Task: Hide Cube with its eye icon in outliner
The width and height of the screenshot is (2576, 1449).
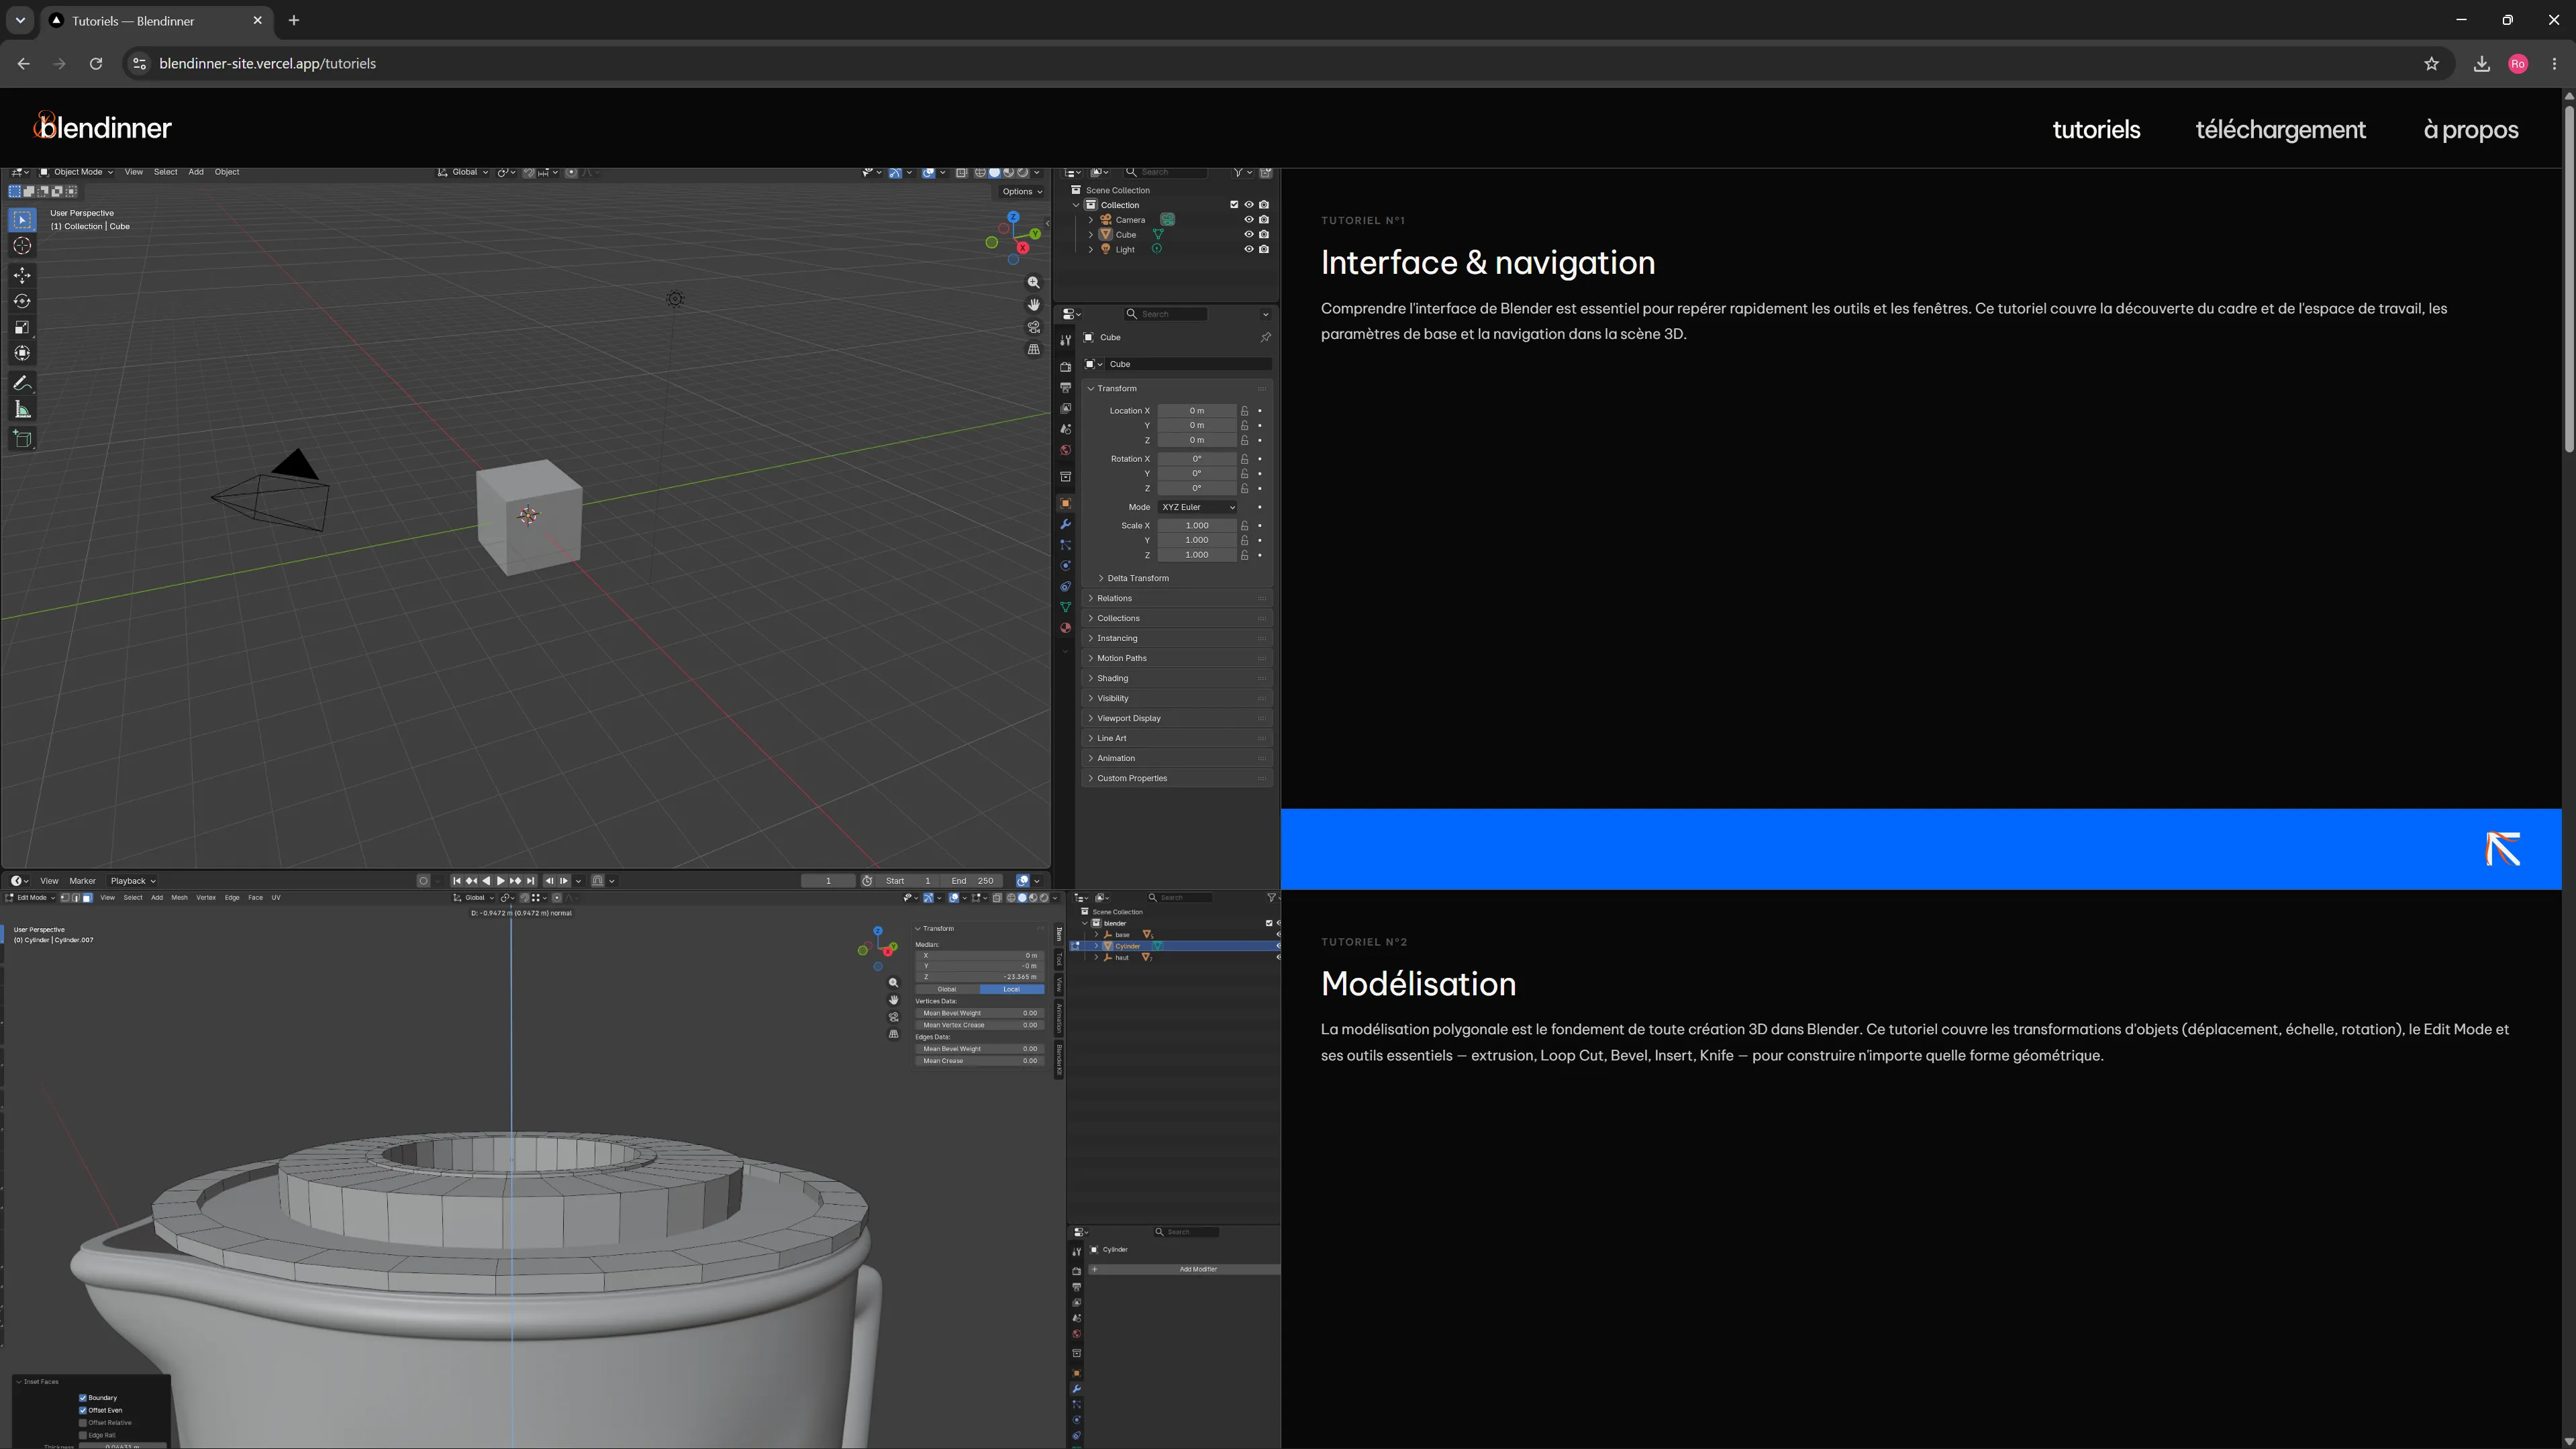Action: point(1248,234)
